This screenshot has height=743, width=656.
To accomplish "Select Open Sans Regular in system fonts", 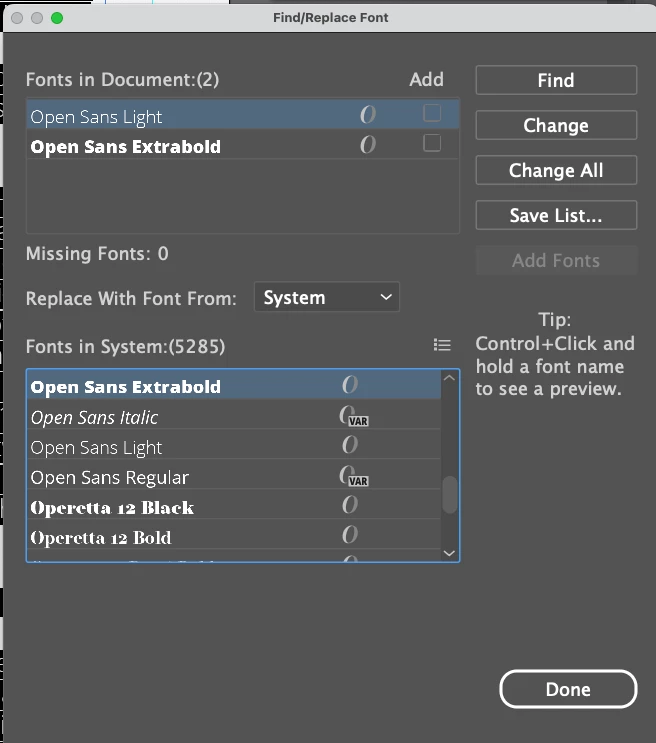I will 234,474.
